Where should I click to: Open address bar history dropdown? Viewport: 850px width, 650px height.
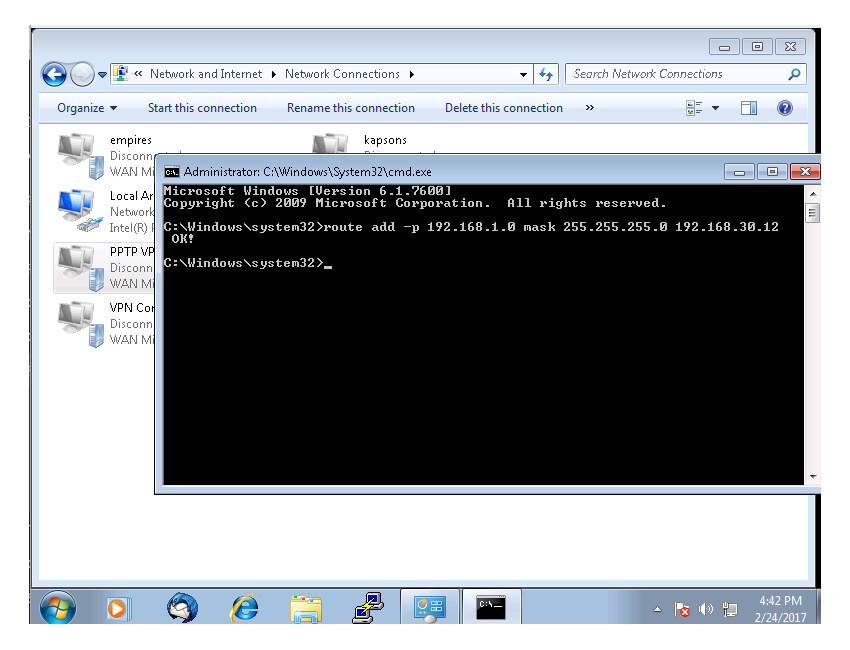tap(523, 74)
